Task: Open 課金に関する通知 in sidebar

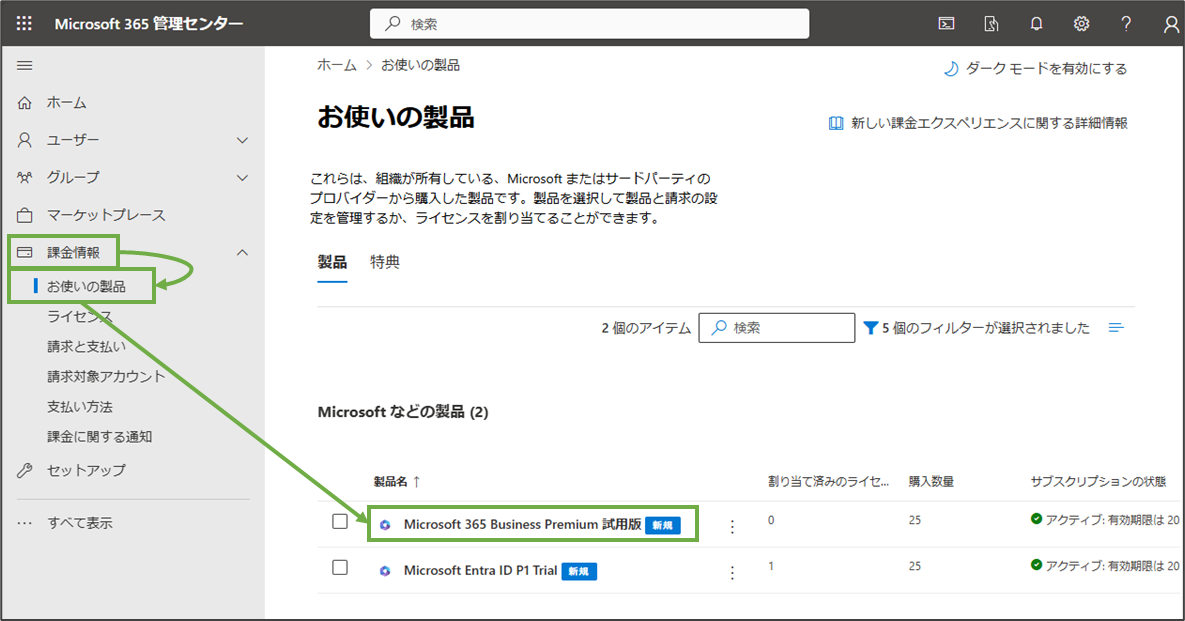Action: point(99,437)
